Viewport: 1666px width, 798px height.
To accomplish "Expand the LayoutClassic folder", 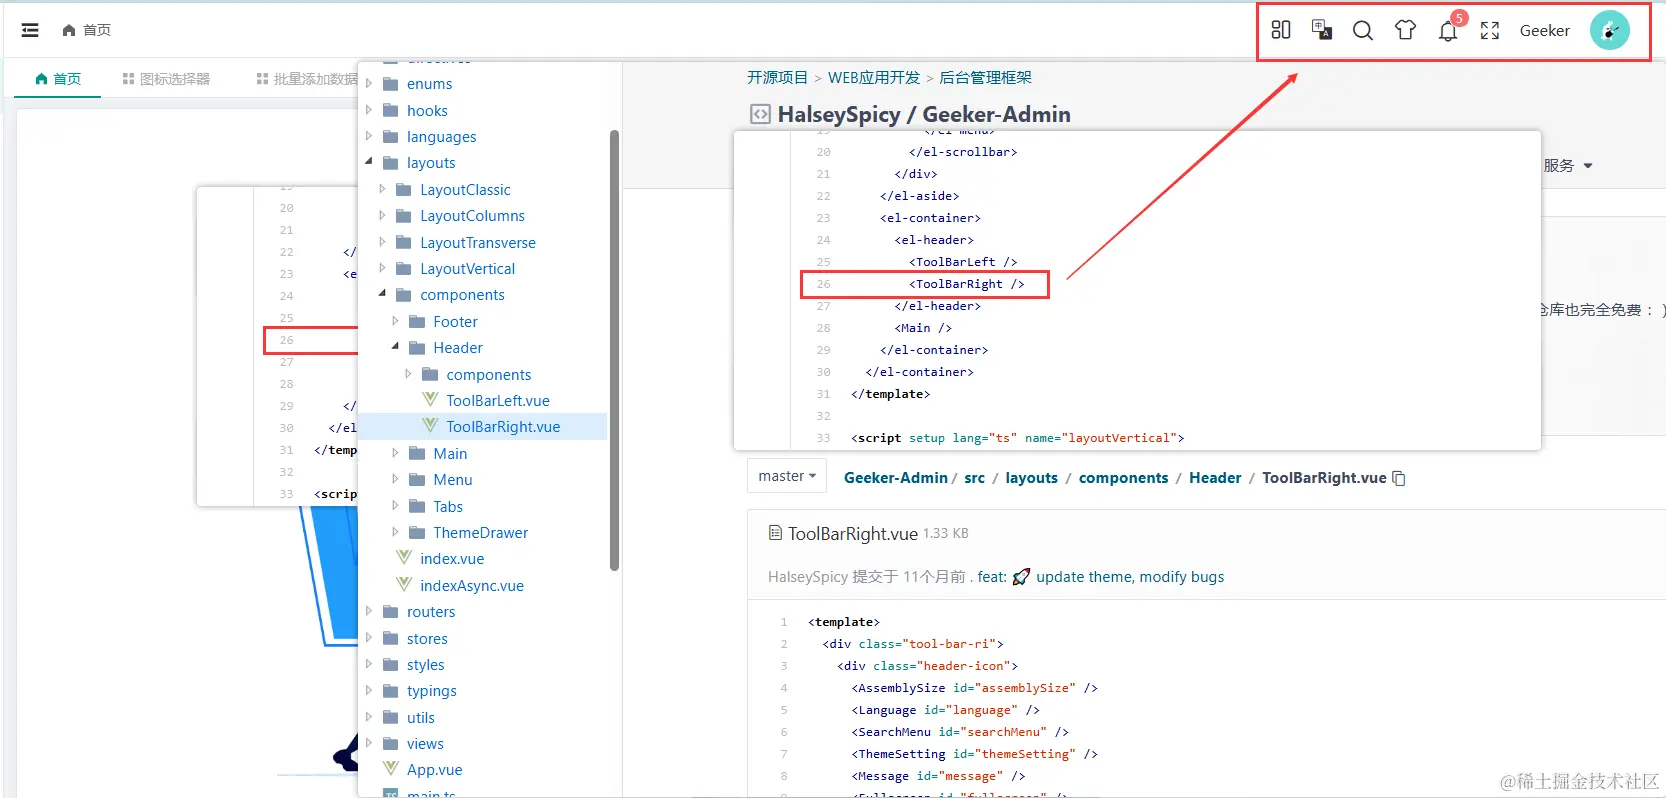I will 382,188.
